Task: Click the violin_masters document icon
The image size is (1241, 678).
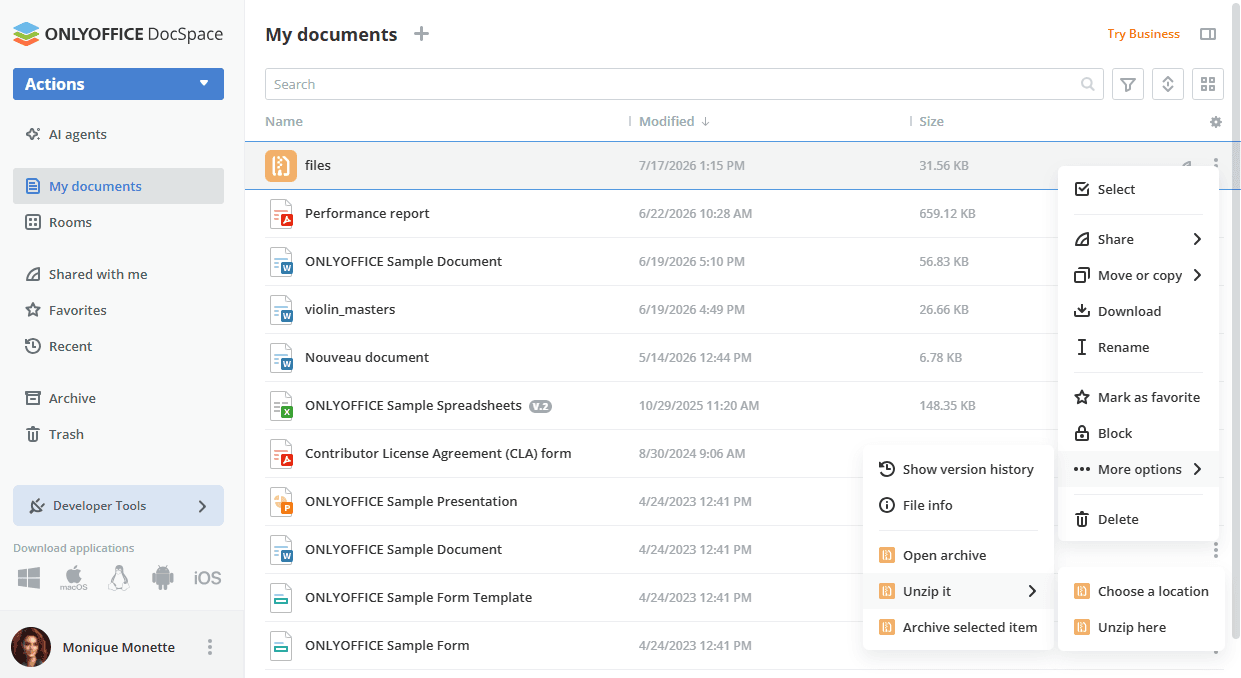Action: coord(281,309)
